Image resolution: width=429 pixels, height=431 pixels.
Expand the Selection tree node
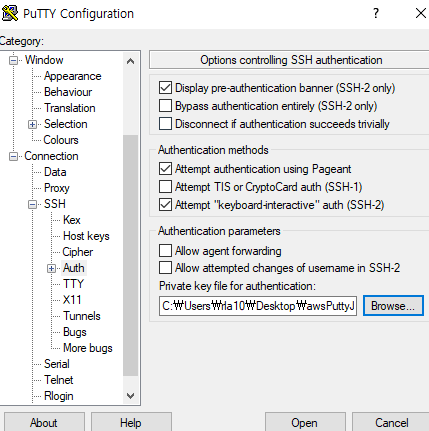(32, 124)
